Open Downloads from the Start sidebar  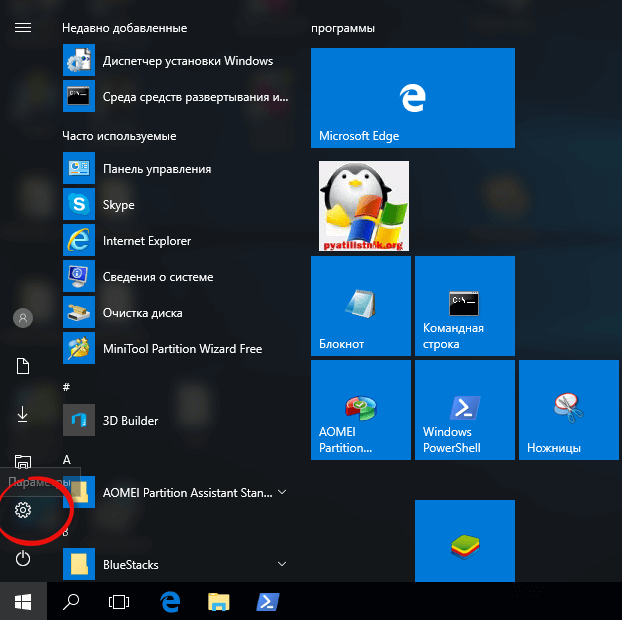(23, 414)
